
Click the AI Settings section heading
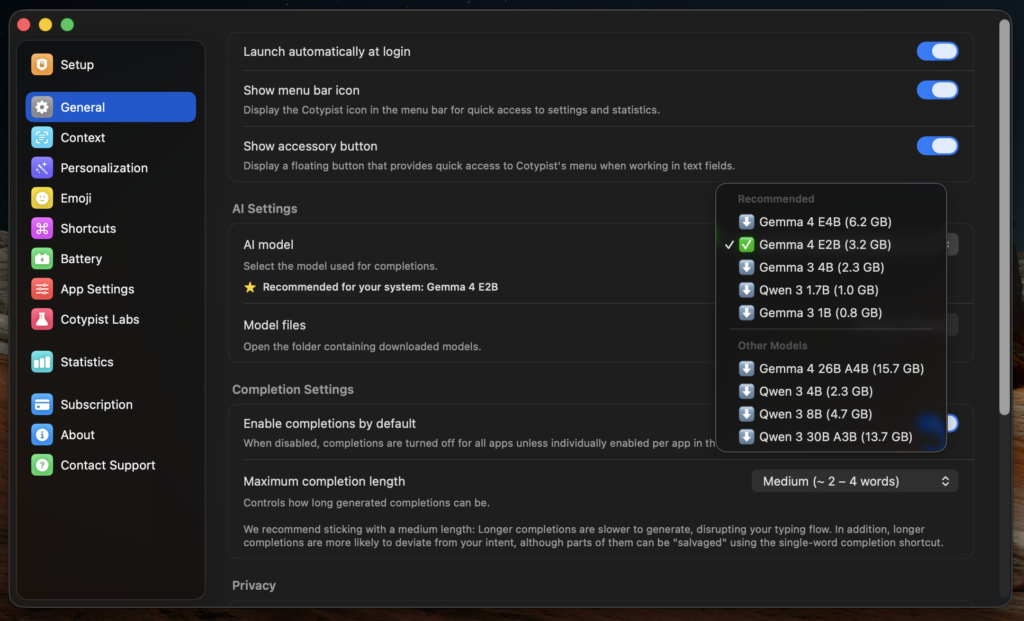coord(264,209)
